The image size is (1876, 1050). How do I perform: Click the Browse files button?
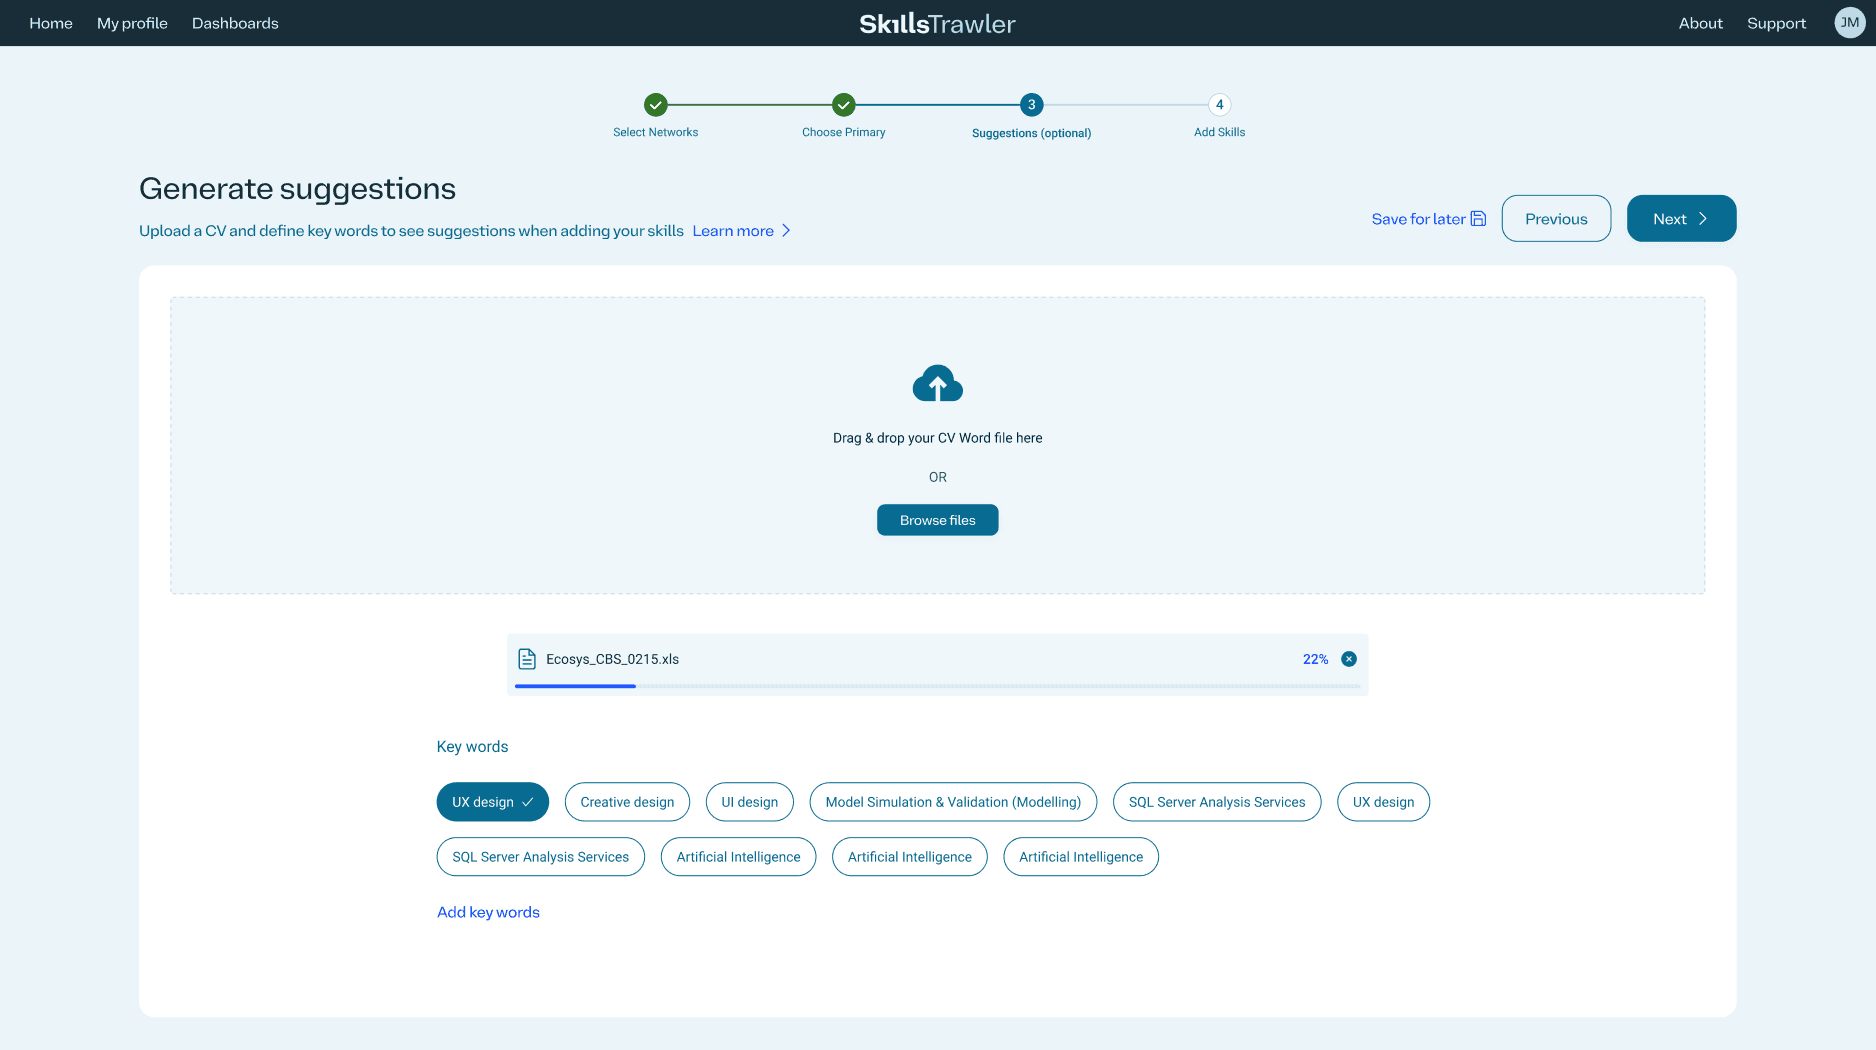click(x=937, y=520)
